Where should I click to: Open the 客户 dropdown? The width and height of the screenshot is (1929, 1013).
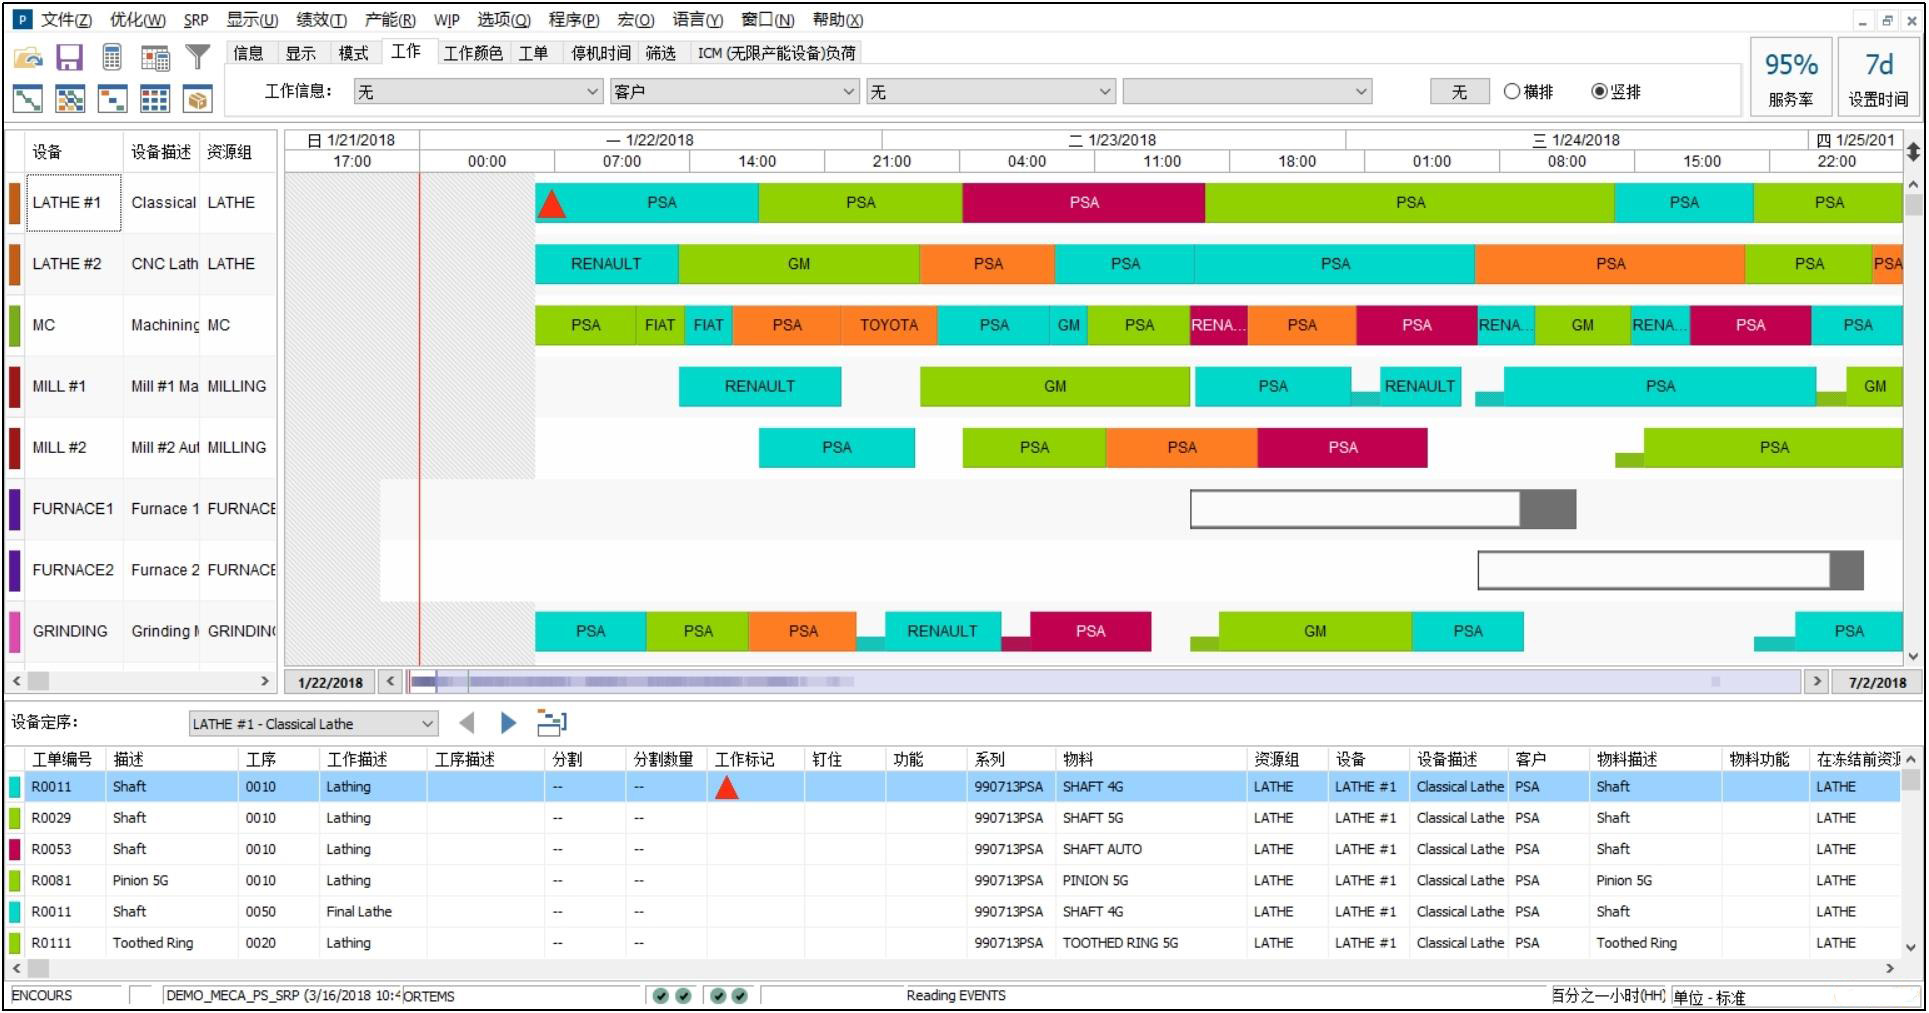pyautogui.click(x=735, y=92)
